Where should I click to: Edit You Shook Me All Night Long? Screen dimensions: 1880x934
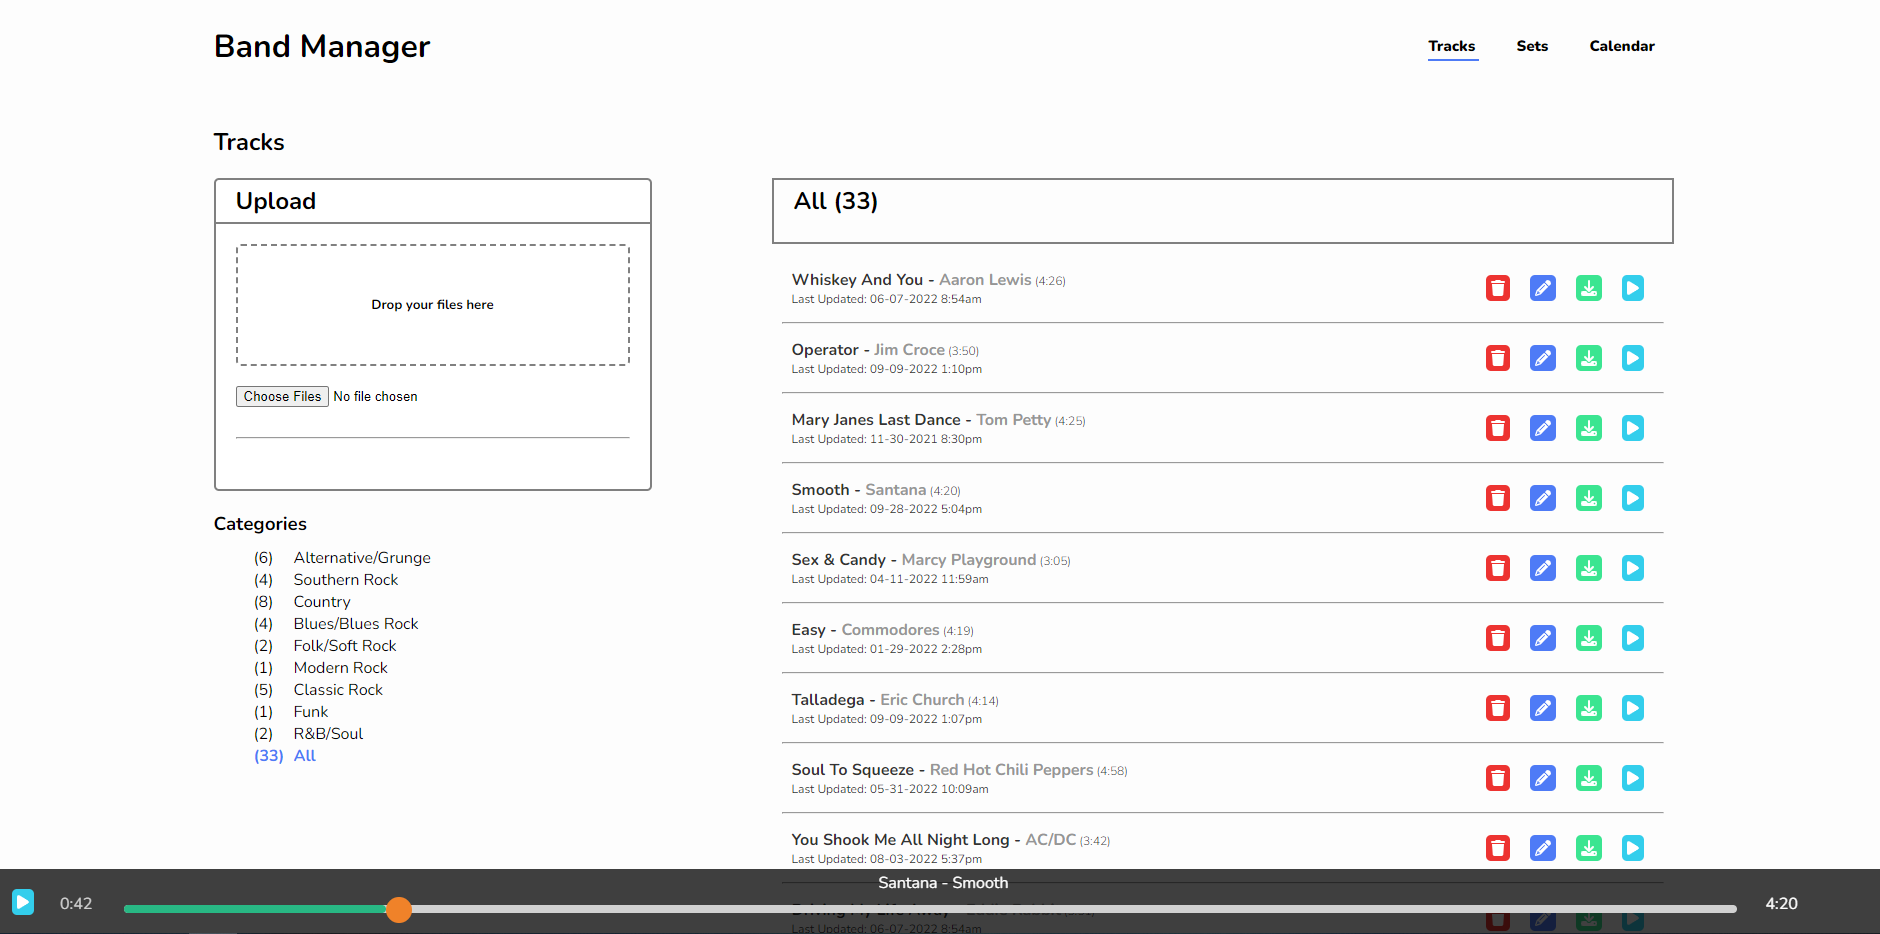click(1543, 848)
